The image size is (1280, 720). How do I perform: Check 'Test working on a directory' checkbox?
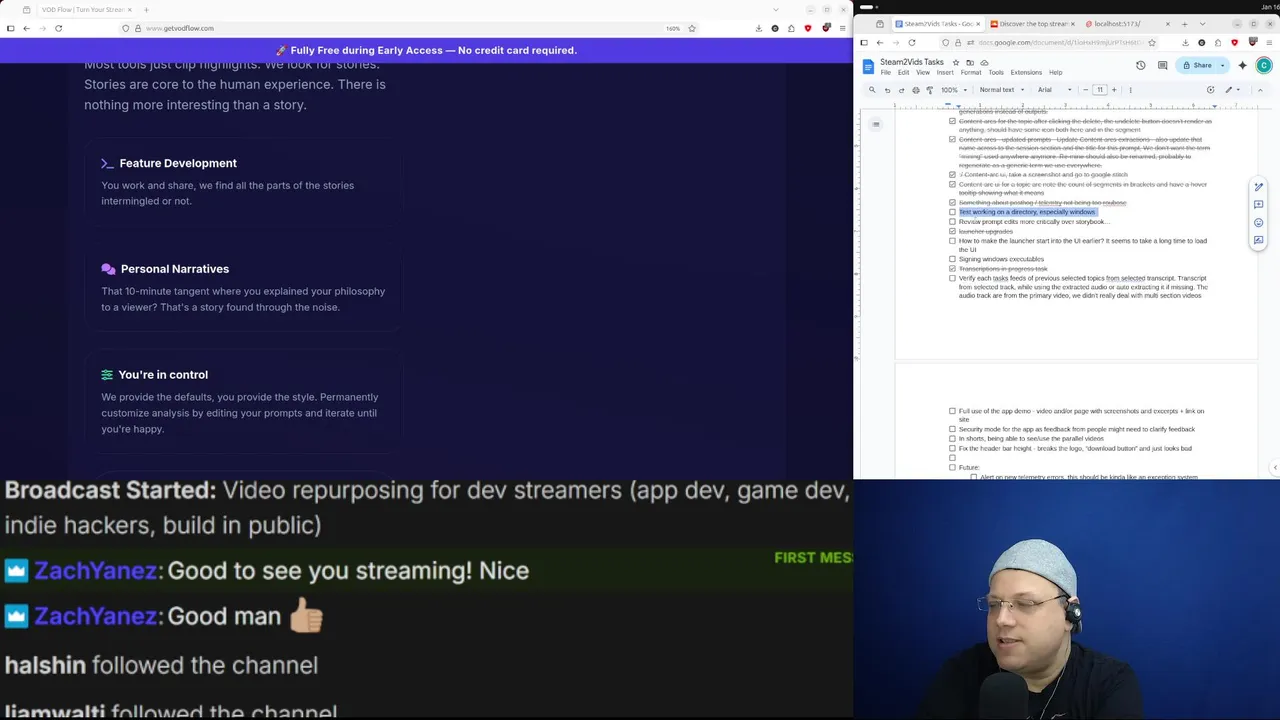[952, 212]
